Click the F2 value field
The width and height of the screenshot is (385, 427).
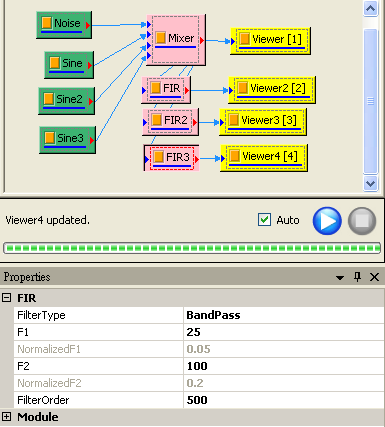coord(283,366)
